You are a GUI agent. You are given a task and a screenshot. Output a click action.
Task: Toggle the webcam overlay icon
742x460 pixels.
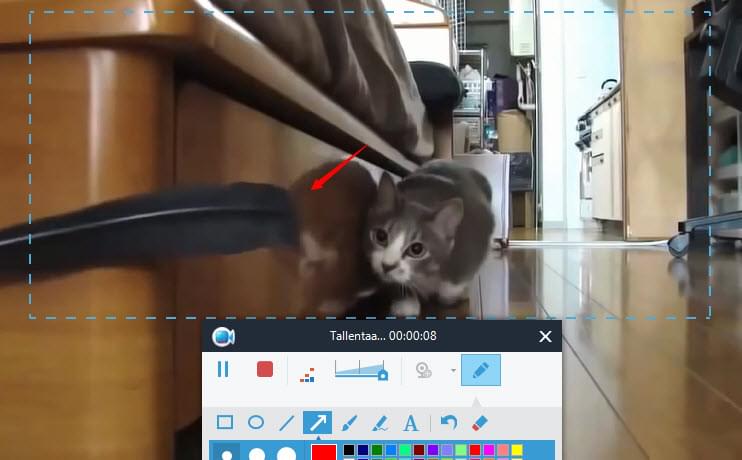[x=423, y=370]
